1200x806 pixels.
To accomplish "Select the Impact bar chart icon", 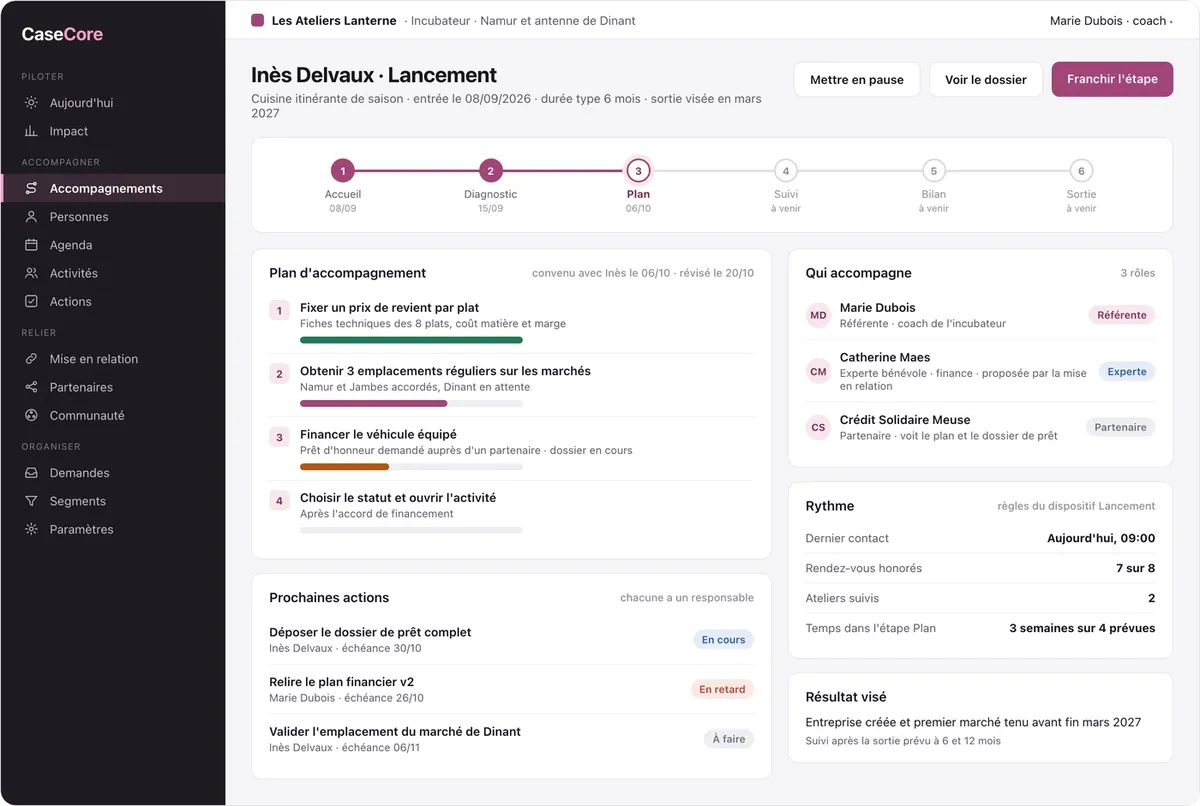I will [x=31, y=131].
